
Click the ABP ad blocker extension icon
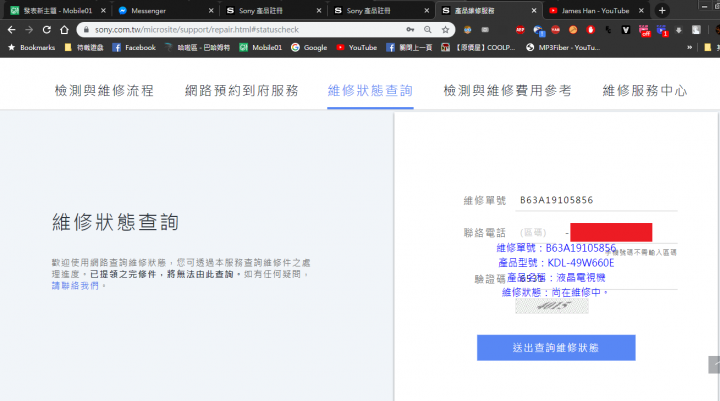pyautogui.click(x=520, y=30)
